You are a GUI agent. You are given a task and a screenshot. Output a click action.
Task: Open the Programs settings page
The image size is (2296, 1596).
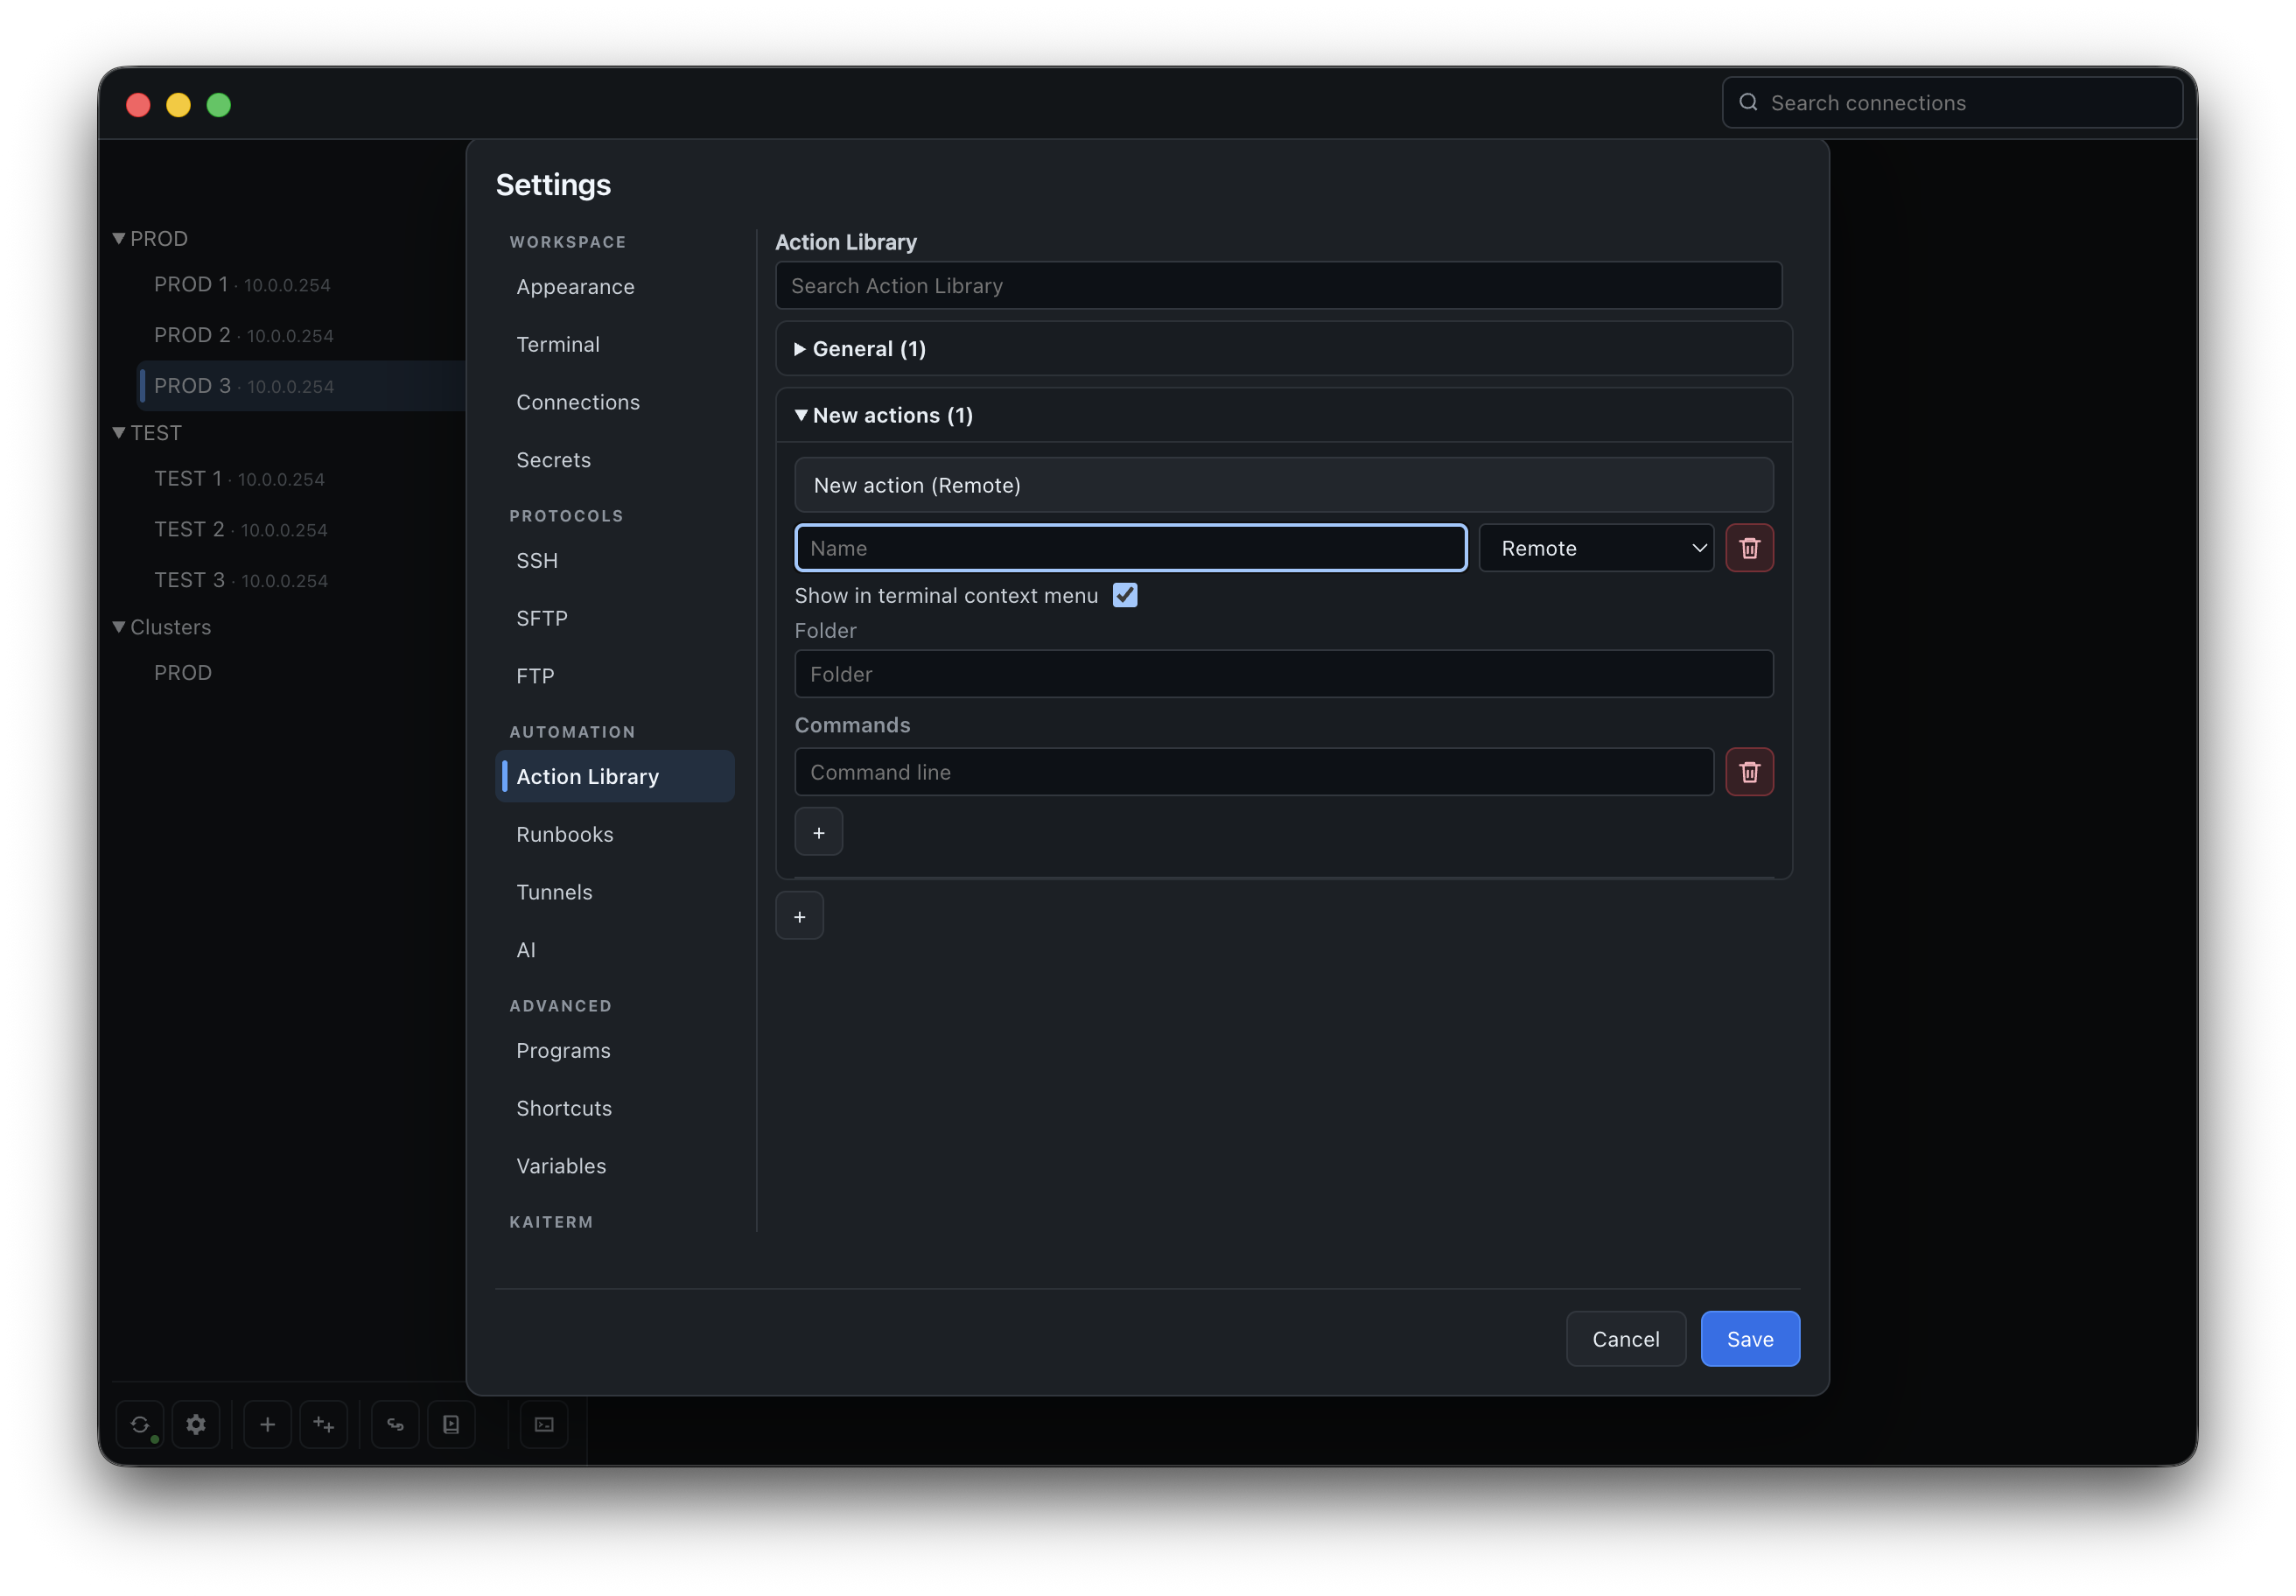pos(615,1051)
